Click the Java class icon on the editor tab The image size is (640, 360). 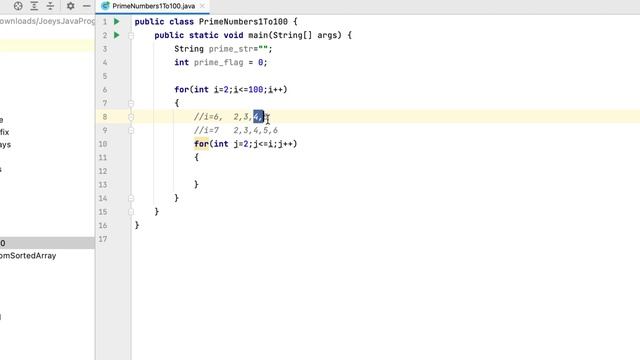(x=105, y=6)
